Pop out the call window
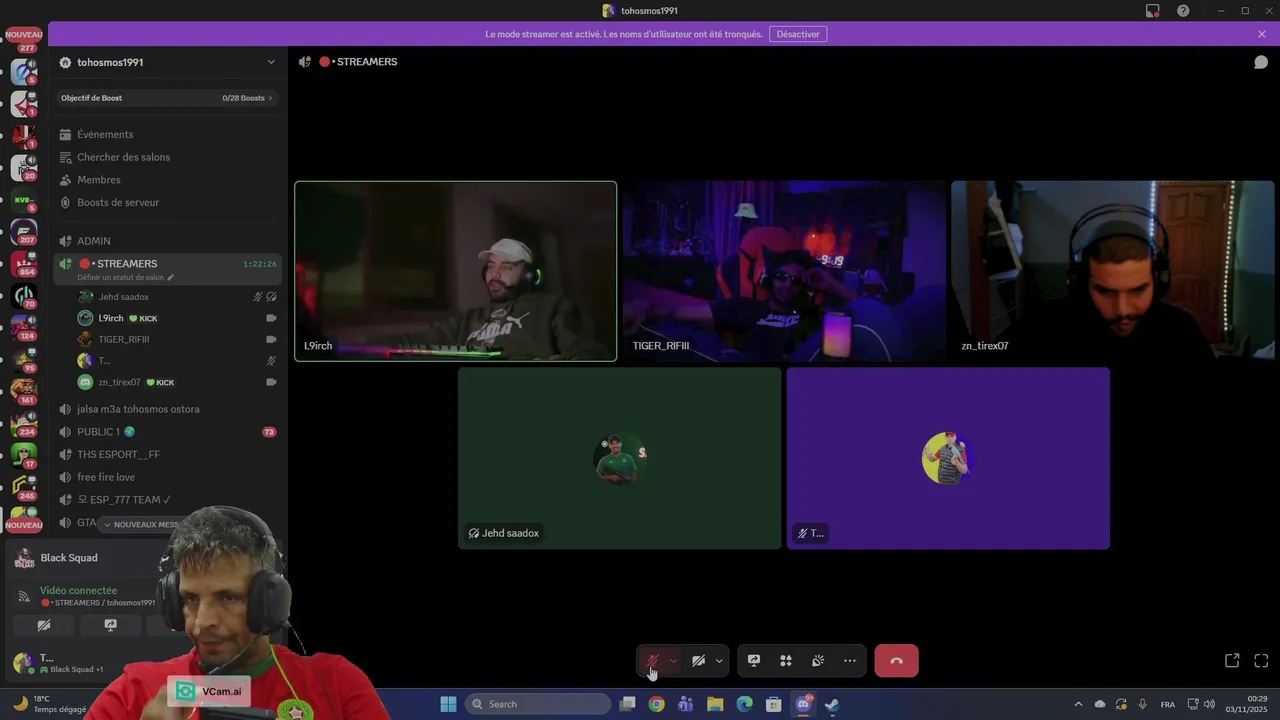Viewport: 1280px width, 720px height. click(x=1232, y=661)
